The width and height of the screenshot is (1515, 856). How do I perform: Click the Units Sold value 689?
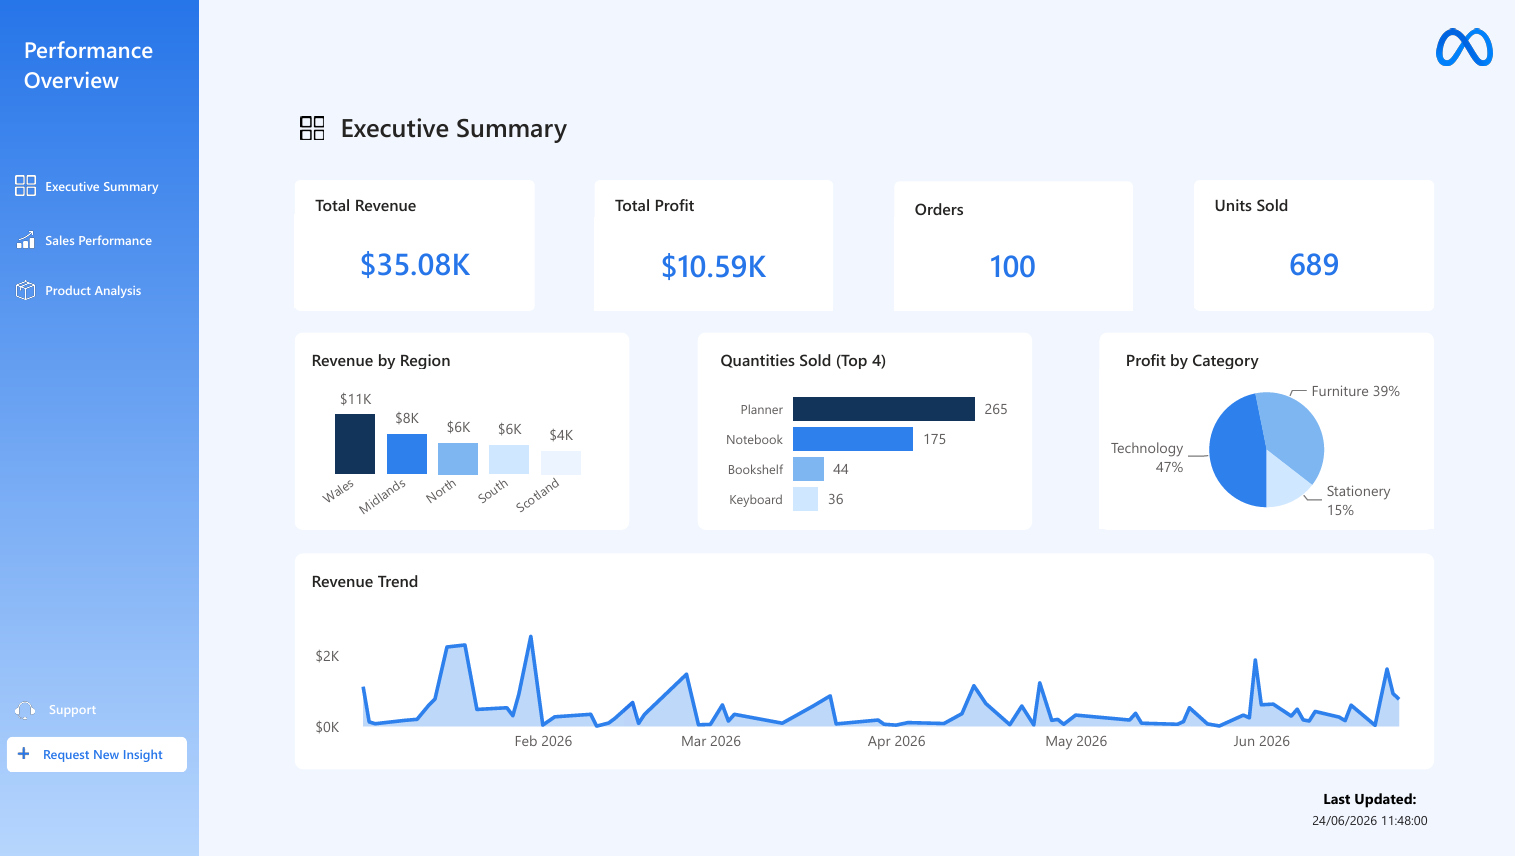click(1314, 265)
